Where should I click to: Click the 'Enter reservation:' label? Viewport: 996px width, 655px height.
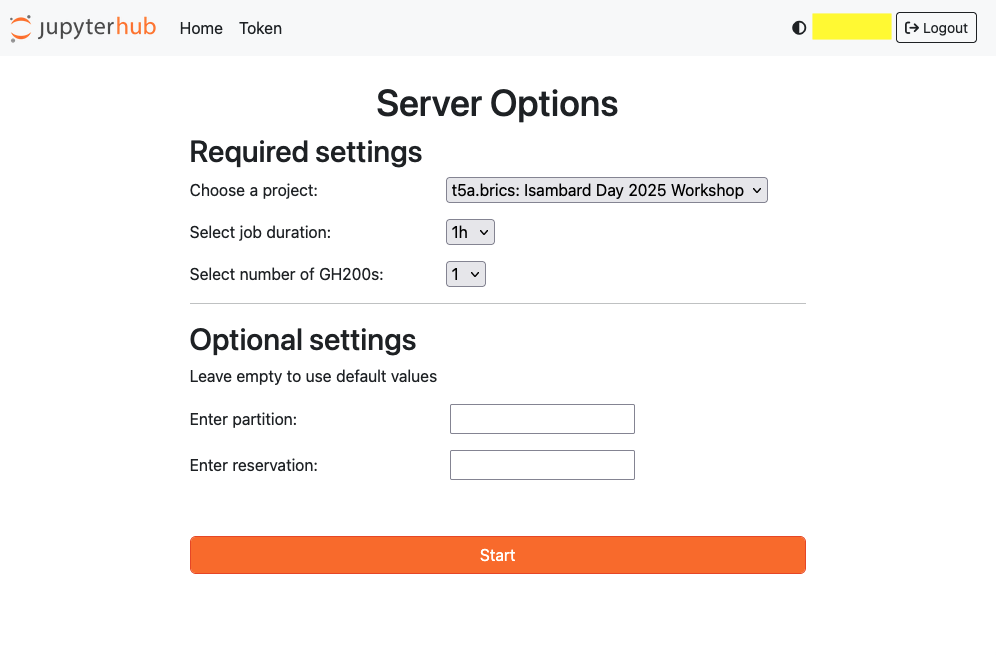253,465
